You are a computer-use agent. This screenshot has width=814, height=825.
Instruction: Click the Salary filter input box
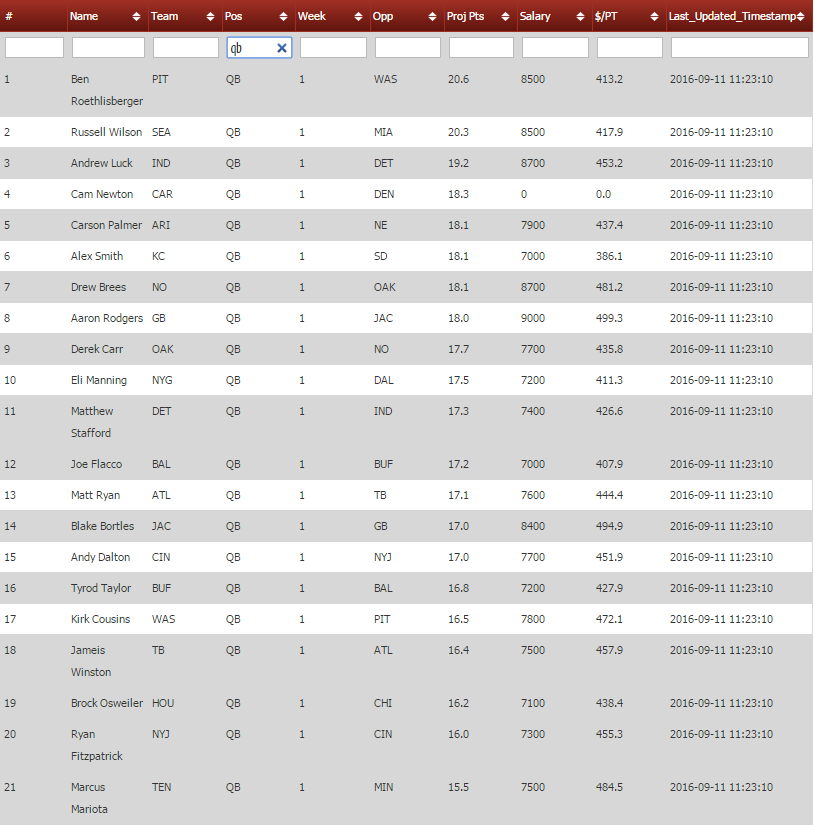pyautogui.click(x=555, y=48)
